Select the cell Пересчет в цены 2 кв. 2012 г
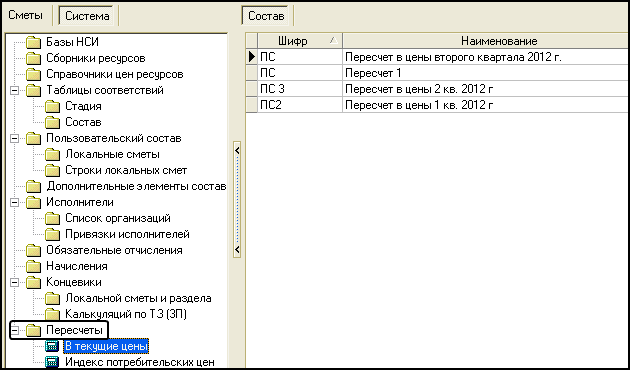This screenshot has width=630, height=370. [486, 89]
